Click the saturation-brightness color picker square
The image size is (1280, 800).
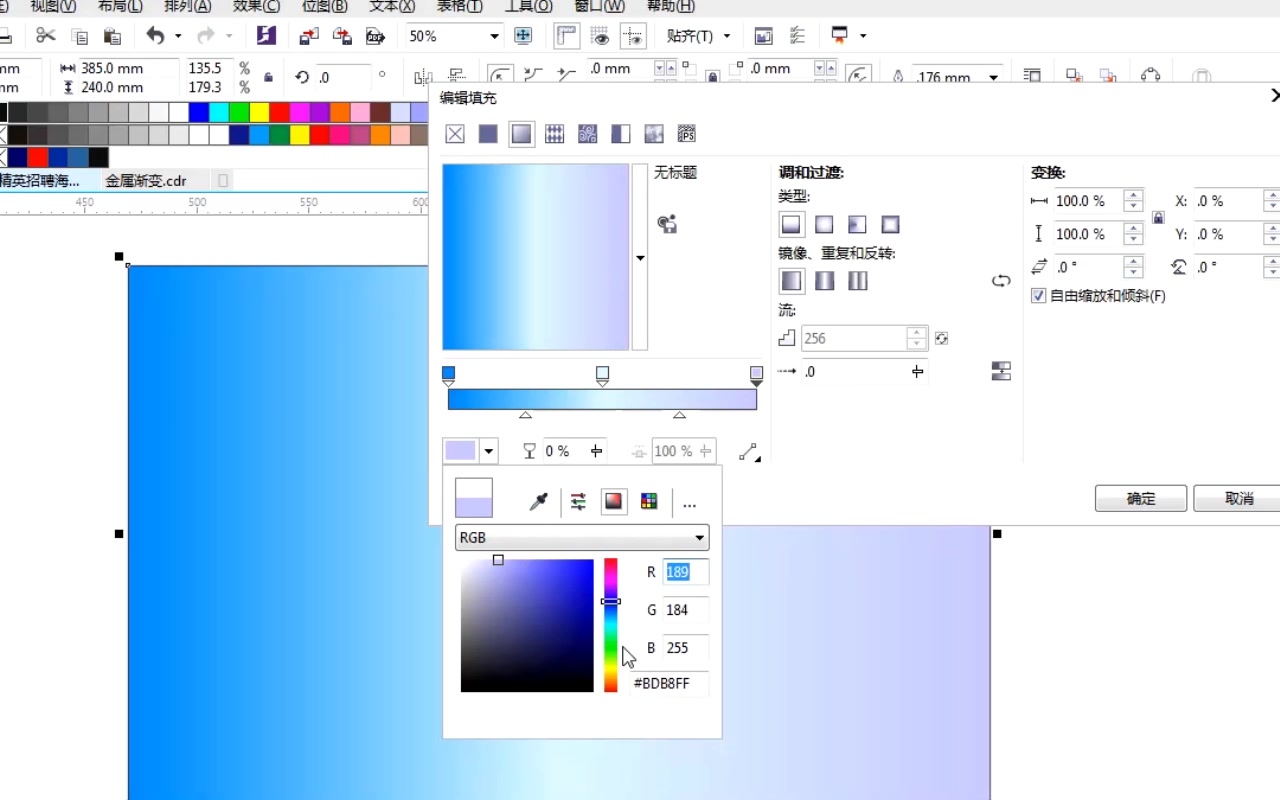click(x=527, y=625)
